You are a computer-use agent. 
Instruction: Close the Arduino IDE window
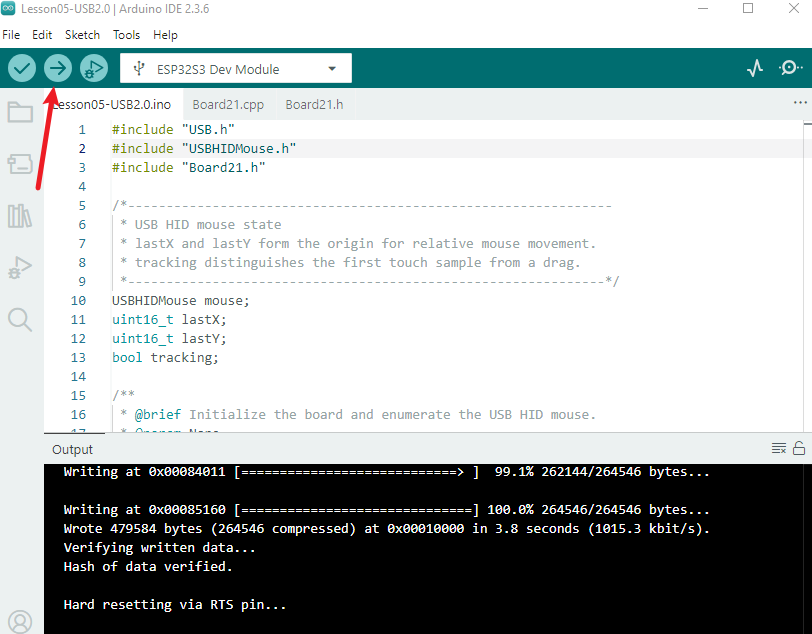click(793, 8)
